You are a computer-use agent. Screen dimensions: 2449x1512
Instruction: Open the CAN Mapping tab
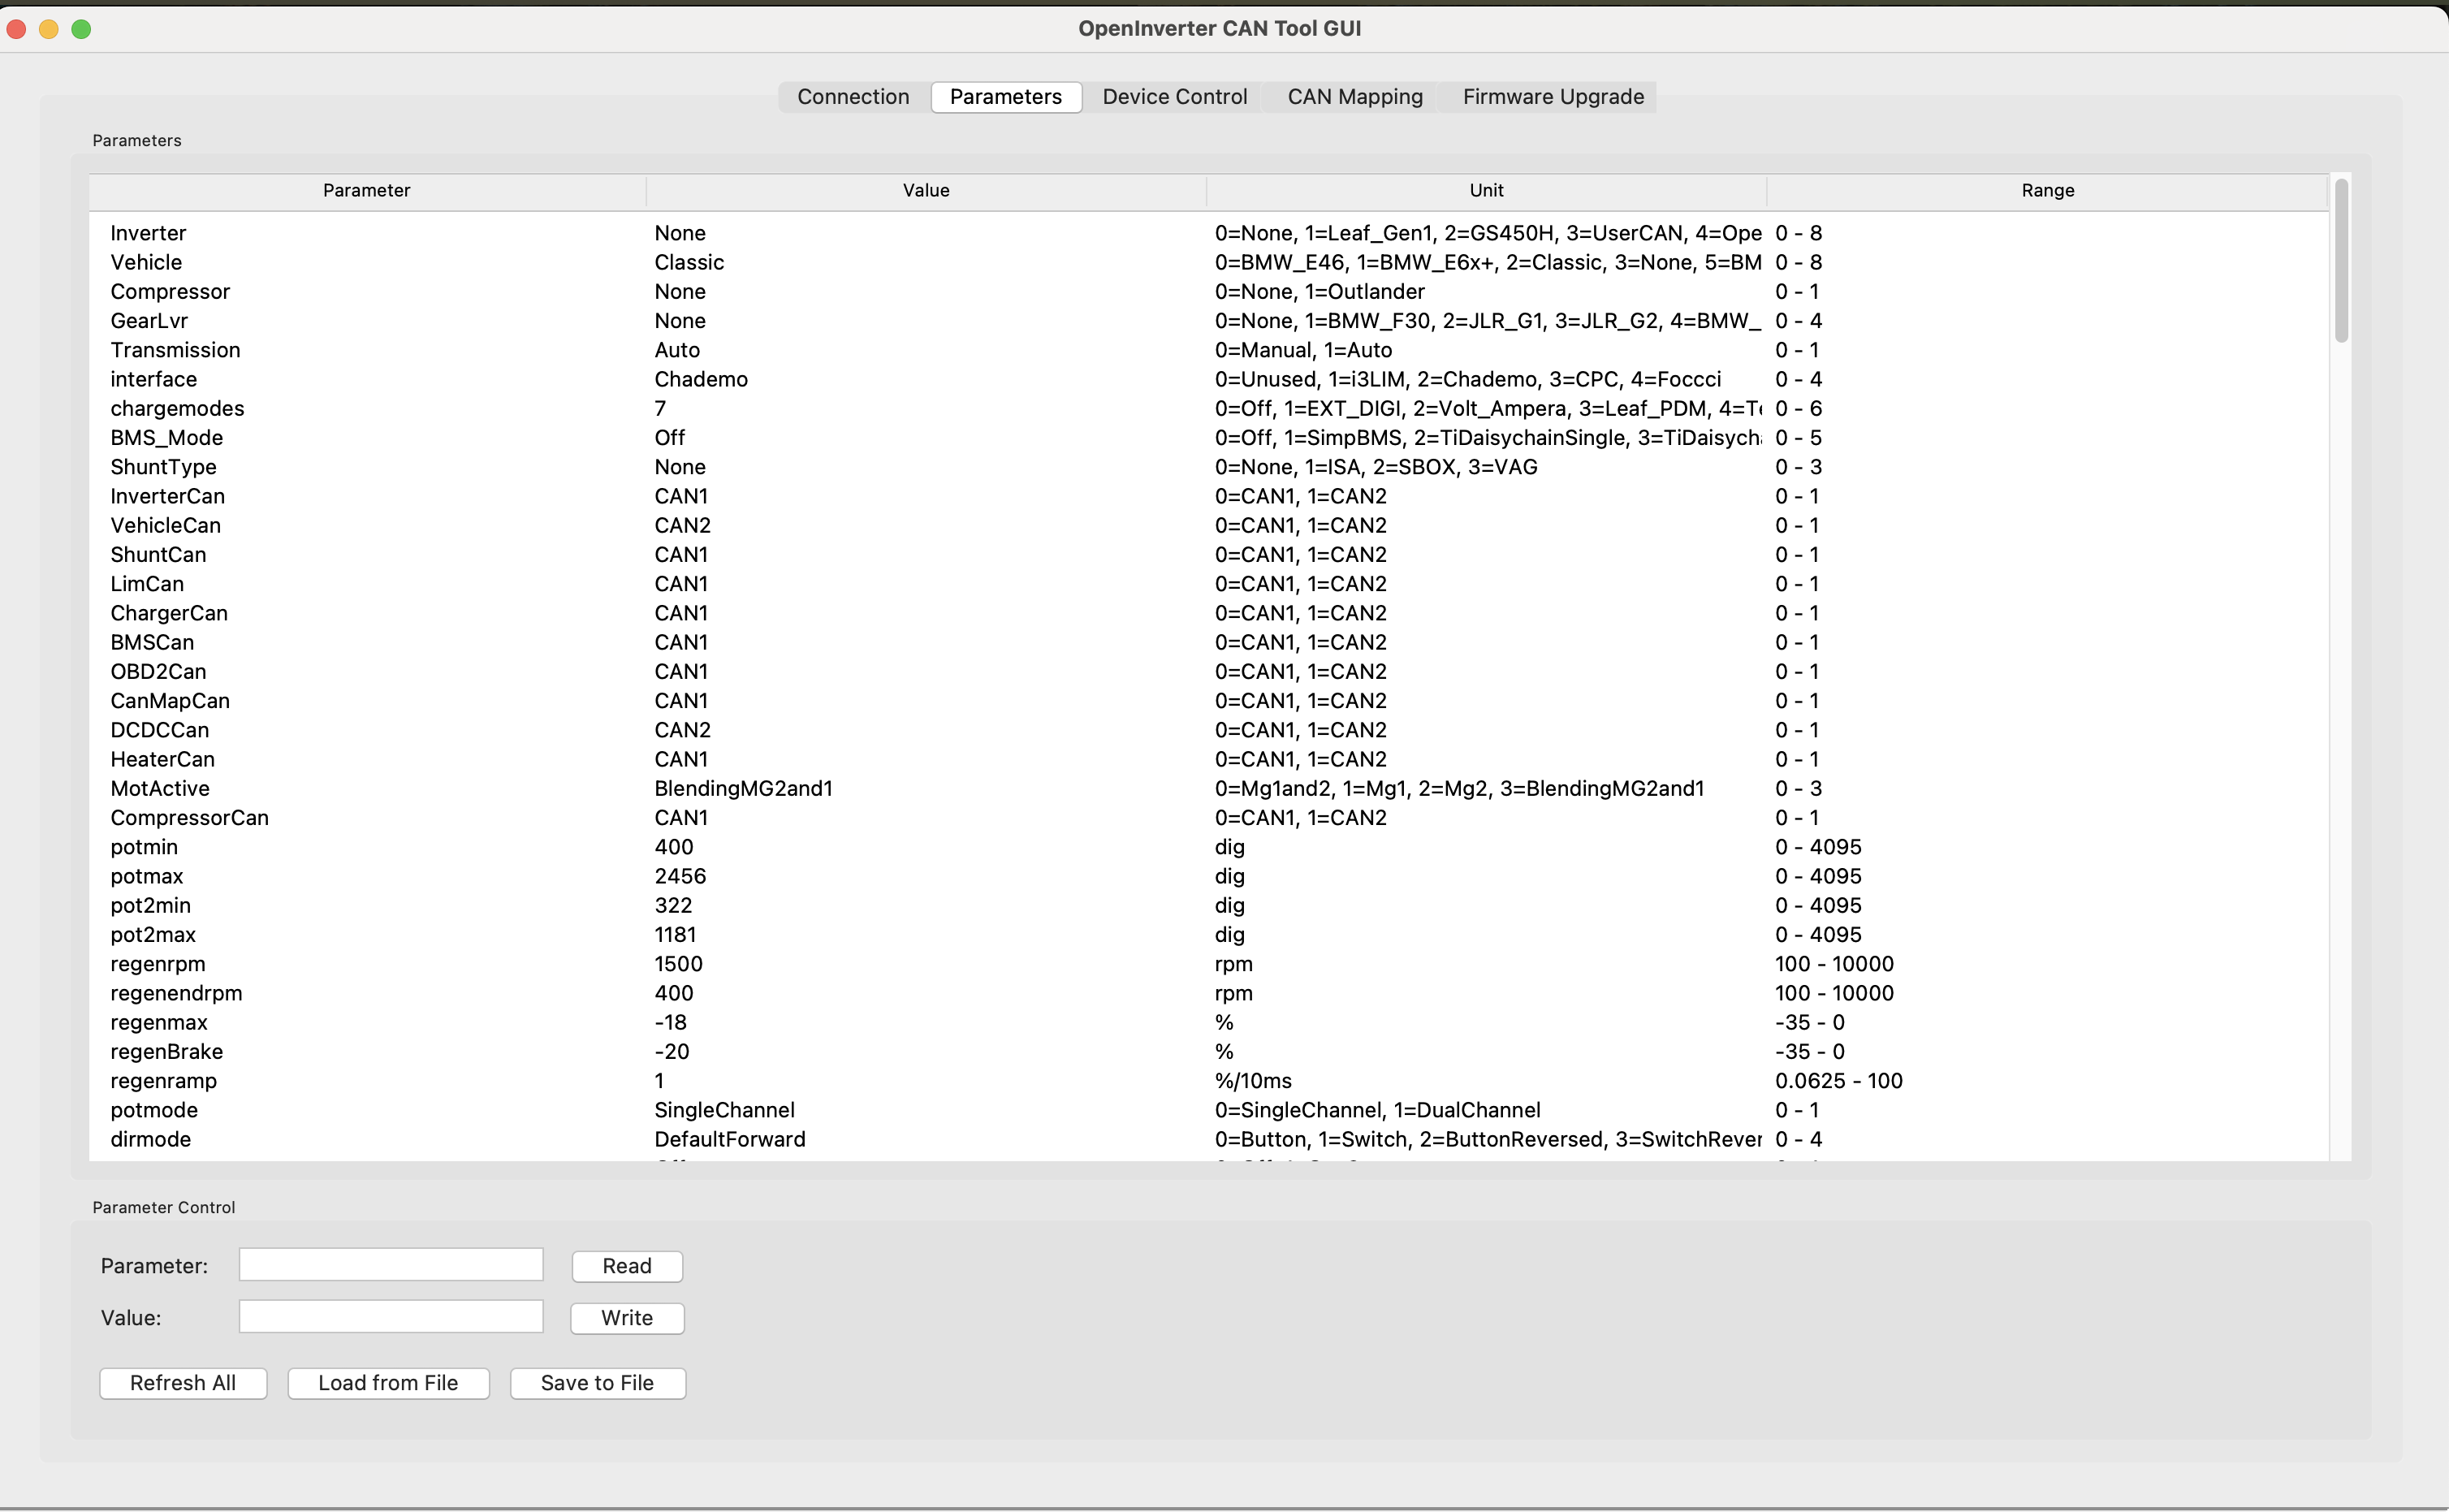tap(1354, 97)
